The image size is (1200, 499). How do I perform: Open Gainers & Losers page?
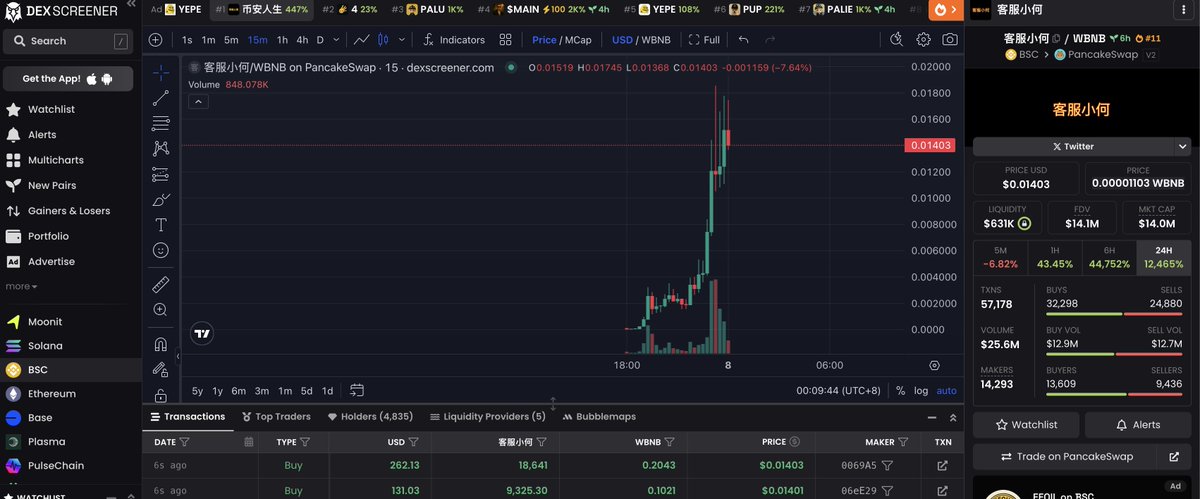[69, 211]
